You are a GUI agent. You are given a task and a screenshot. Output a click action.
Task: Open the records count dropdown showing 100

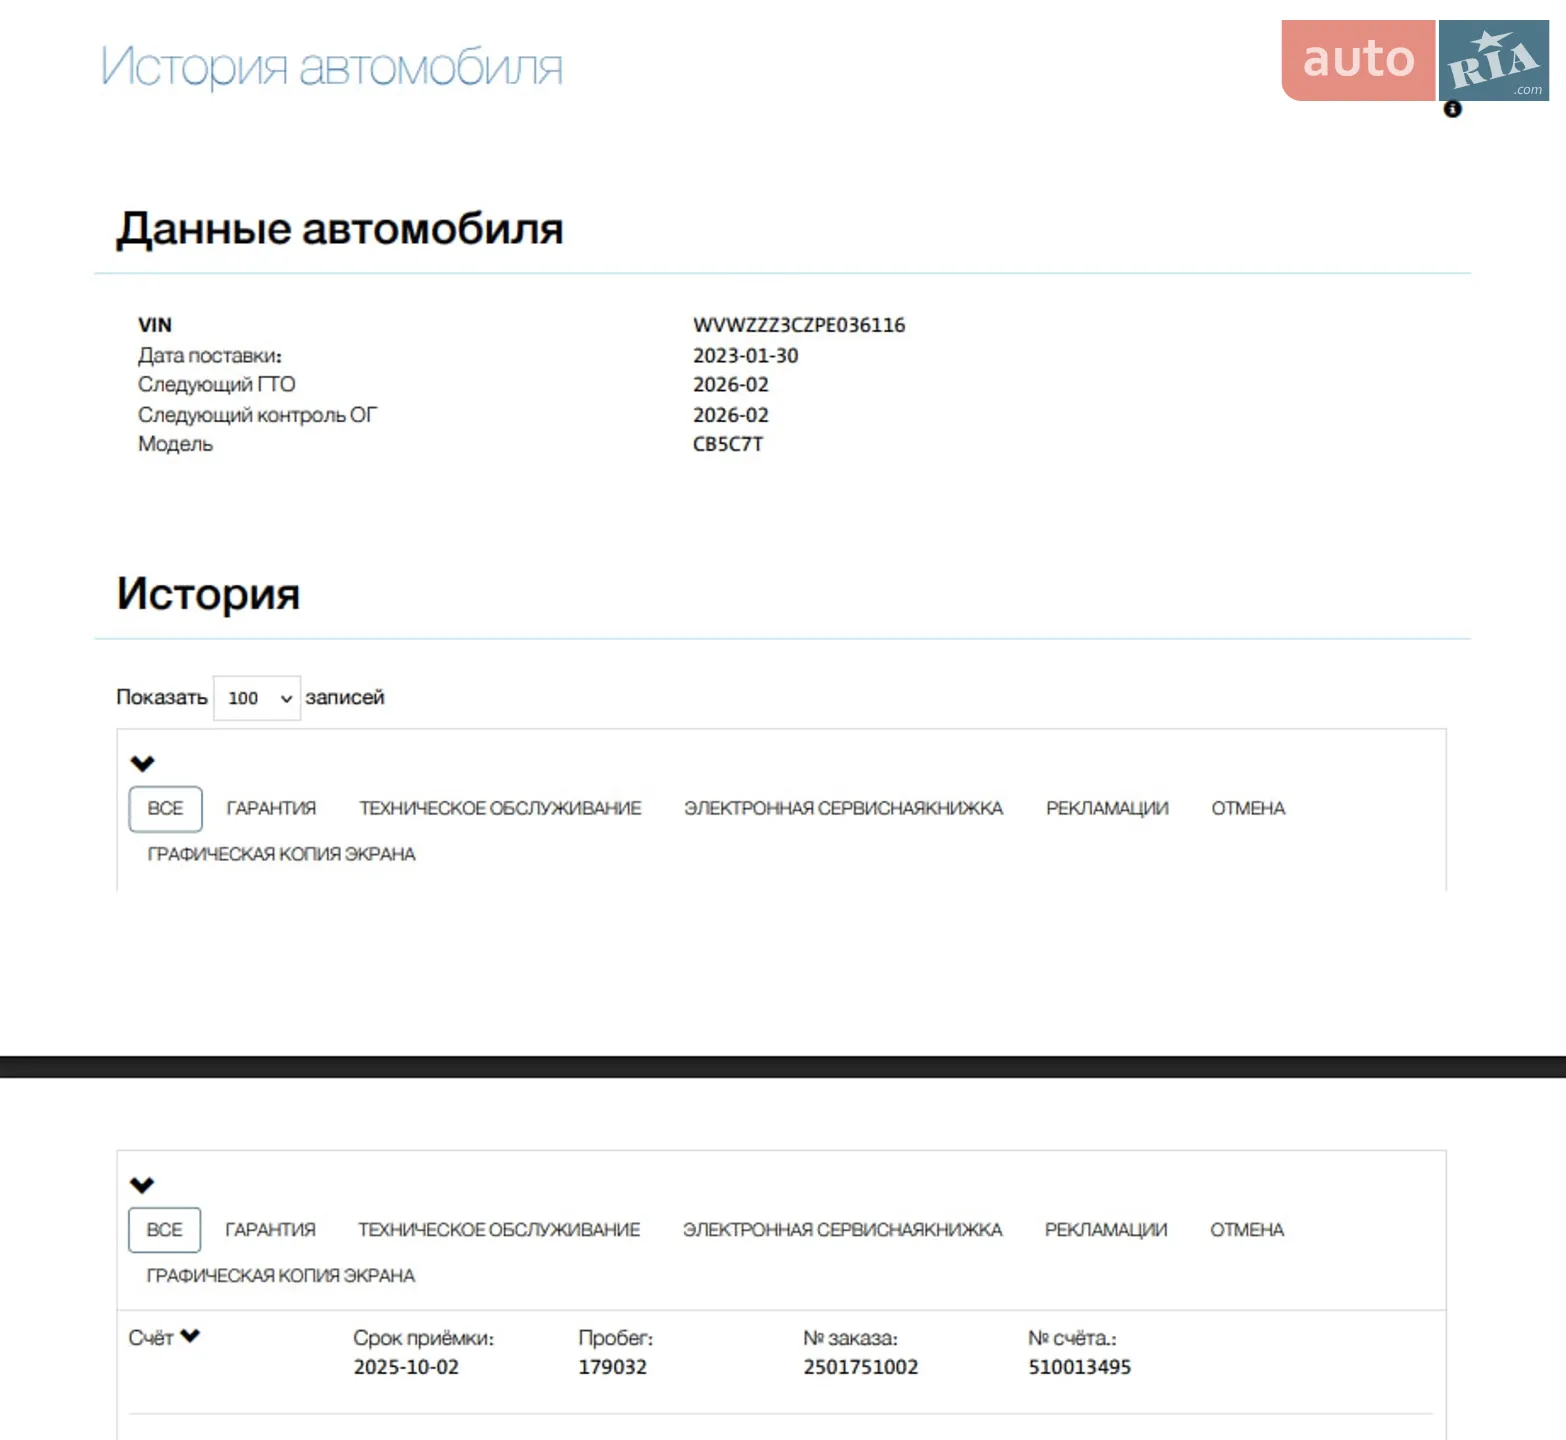[x=257, y=698]
